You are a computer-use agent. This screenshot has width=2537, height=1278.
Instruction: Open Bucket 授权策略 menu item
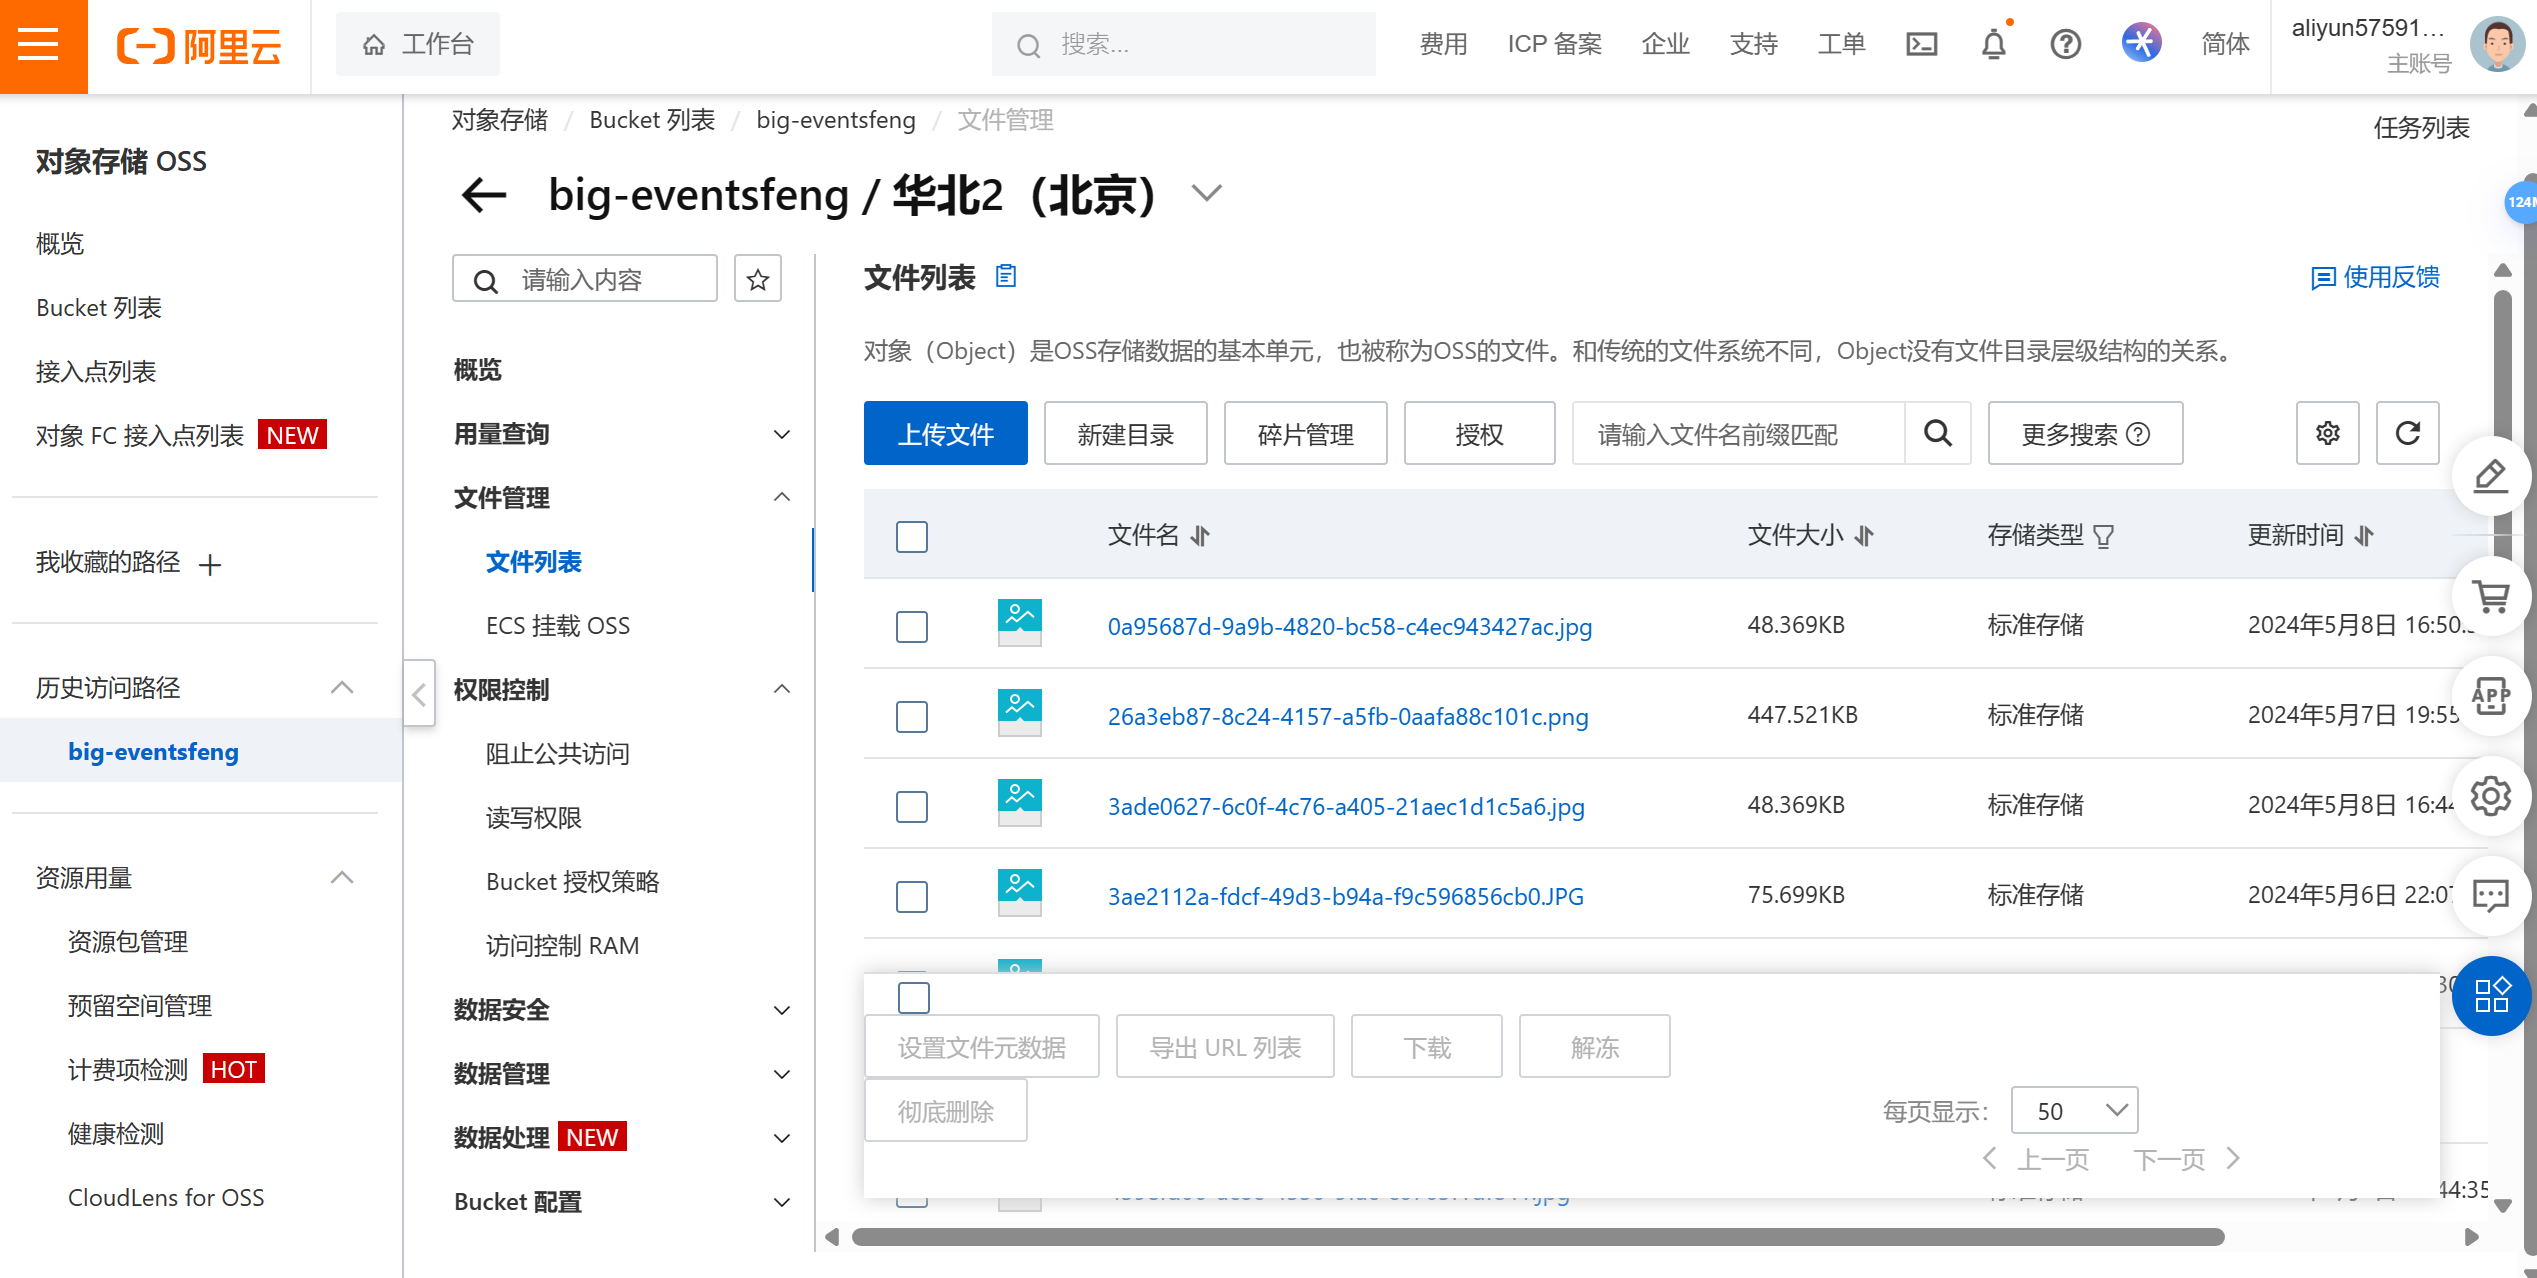(x=572, y=882)
